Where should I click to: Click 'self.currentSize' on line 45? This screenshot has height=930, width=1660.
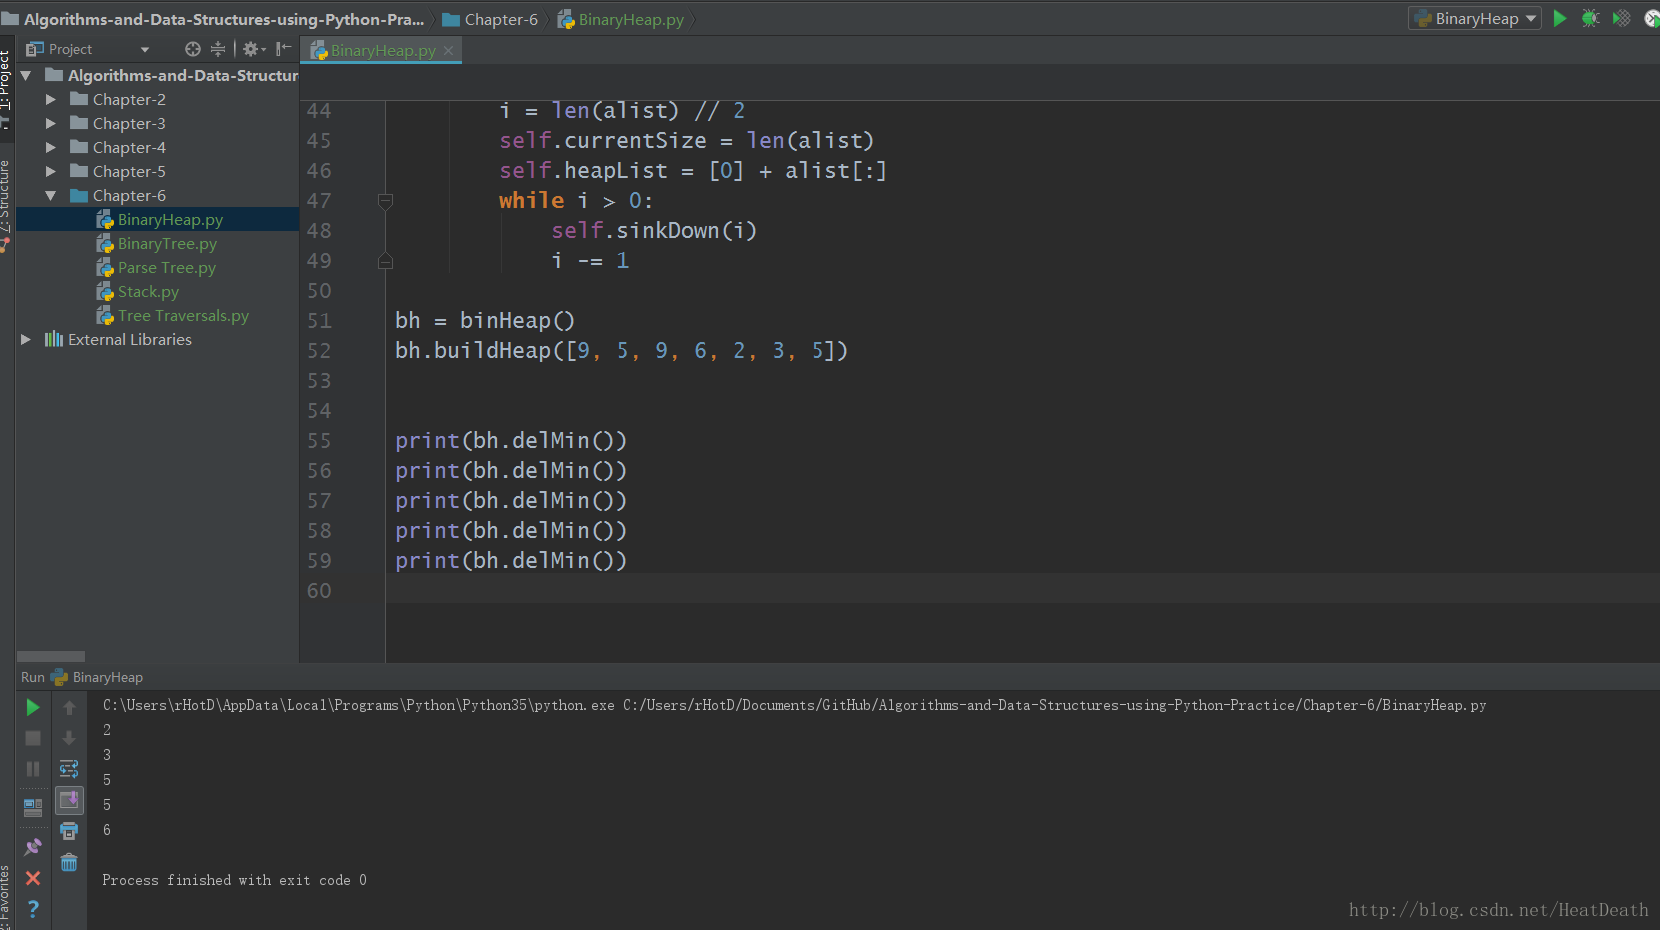603,141
